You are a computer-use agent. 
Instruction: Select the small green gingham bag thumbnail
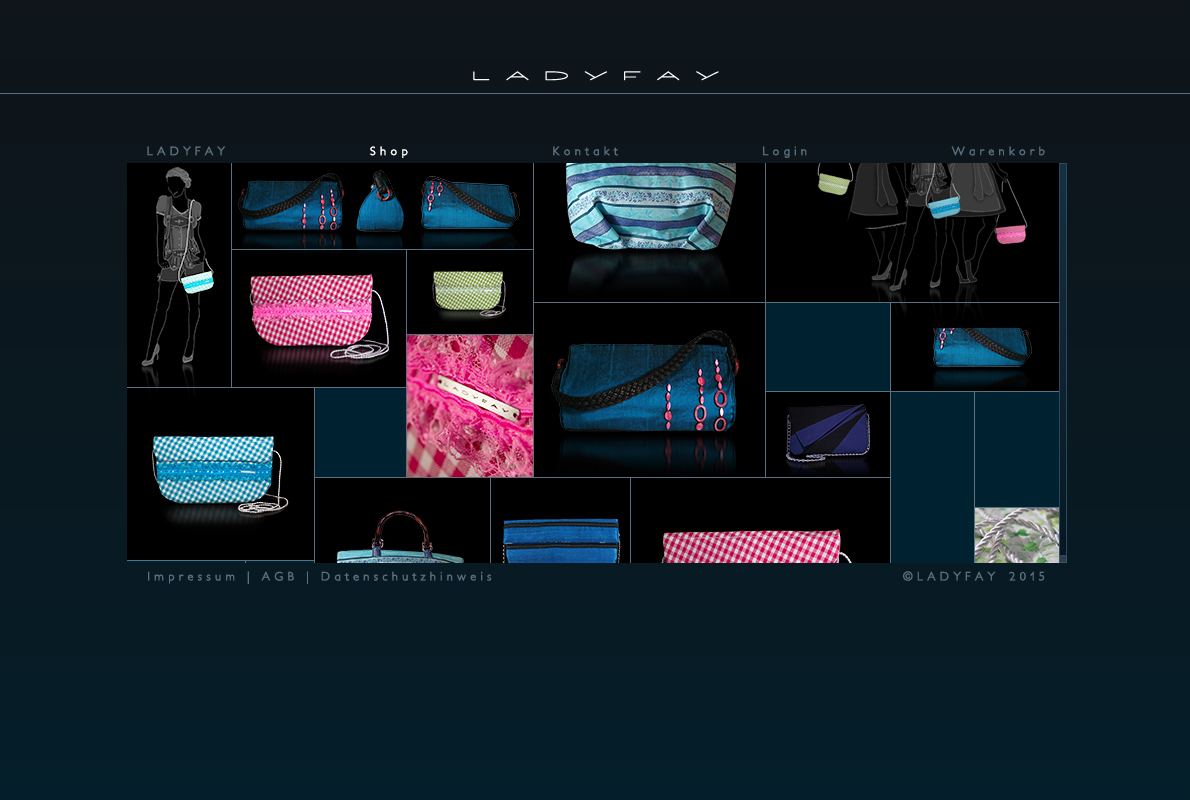[470, 292]
